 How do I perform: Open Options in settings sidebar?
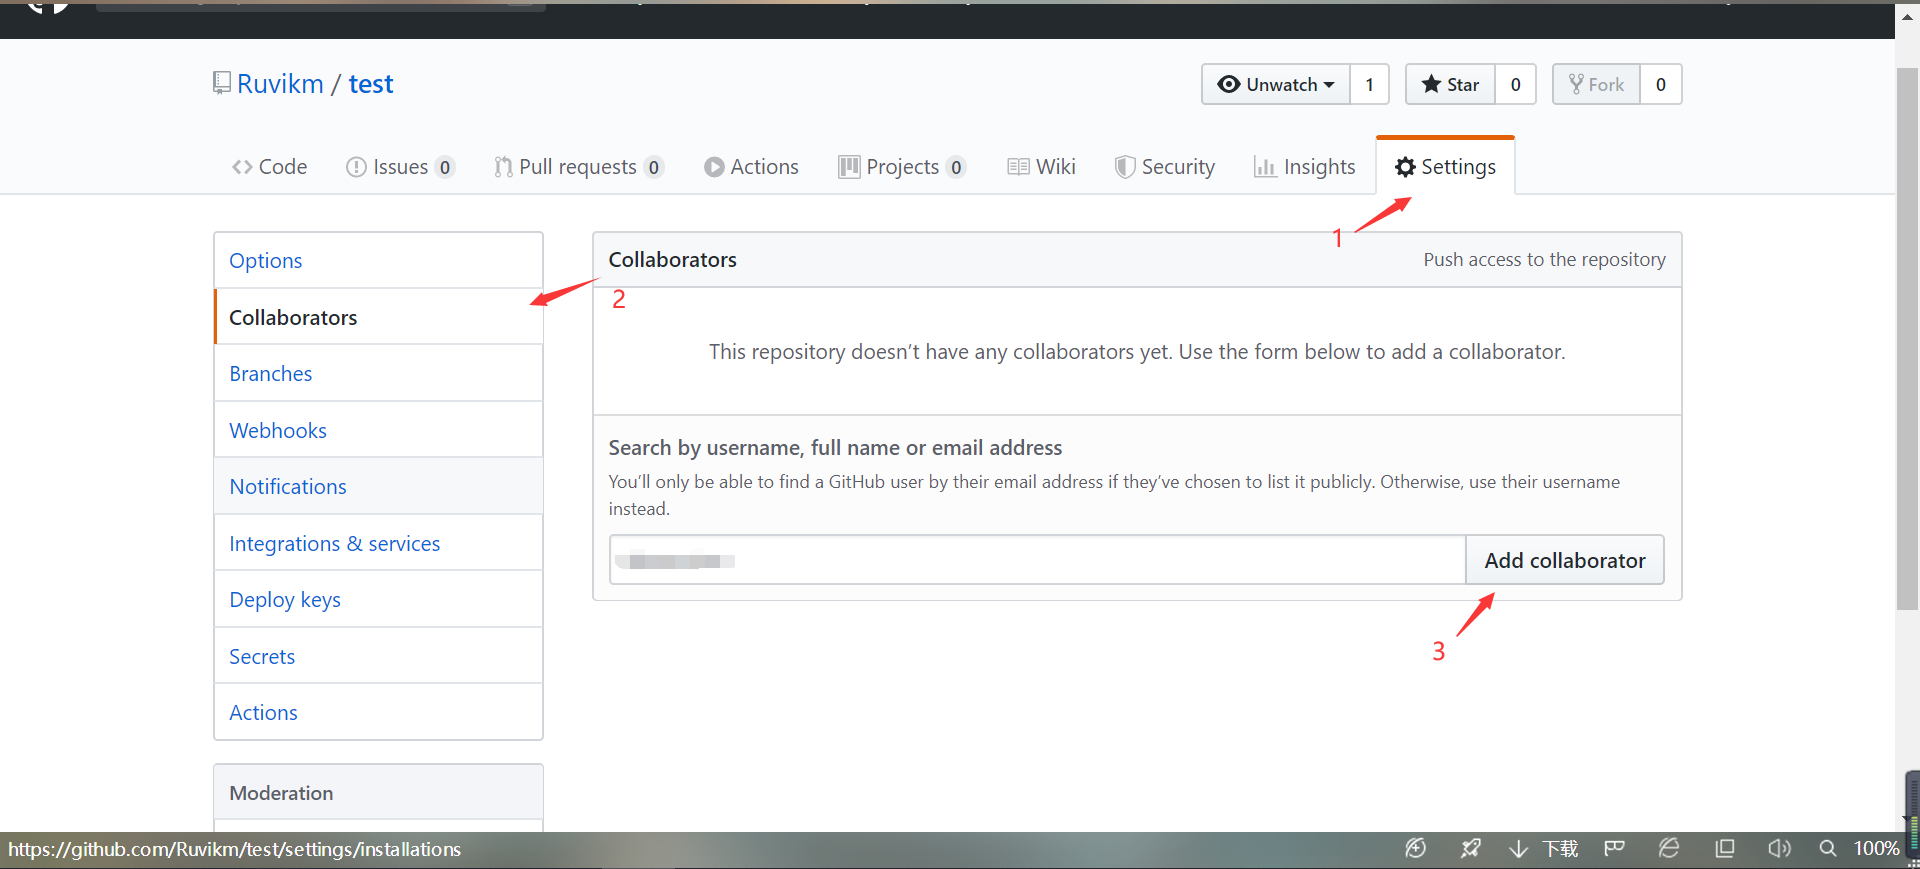coord(378,261)
